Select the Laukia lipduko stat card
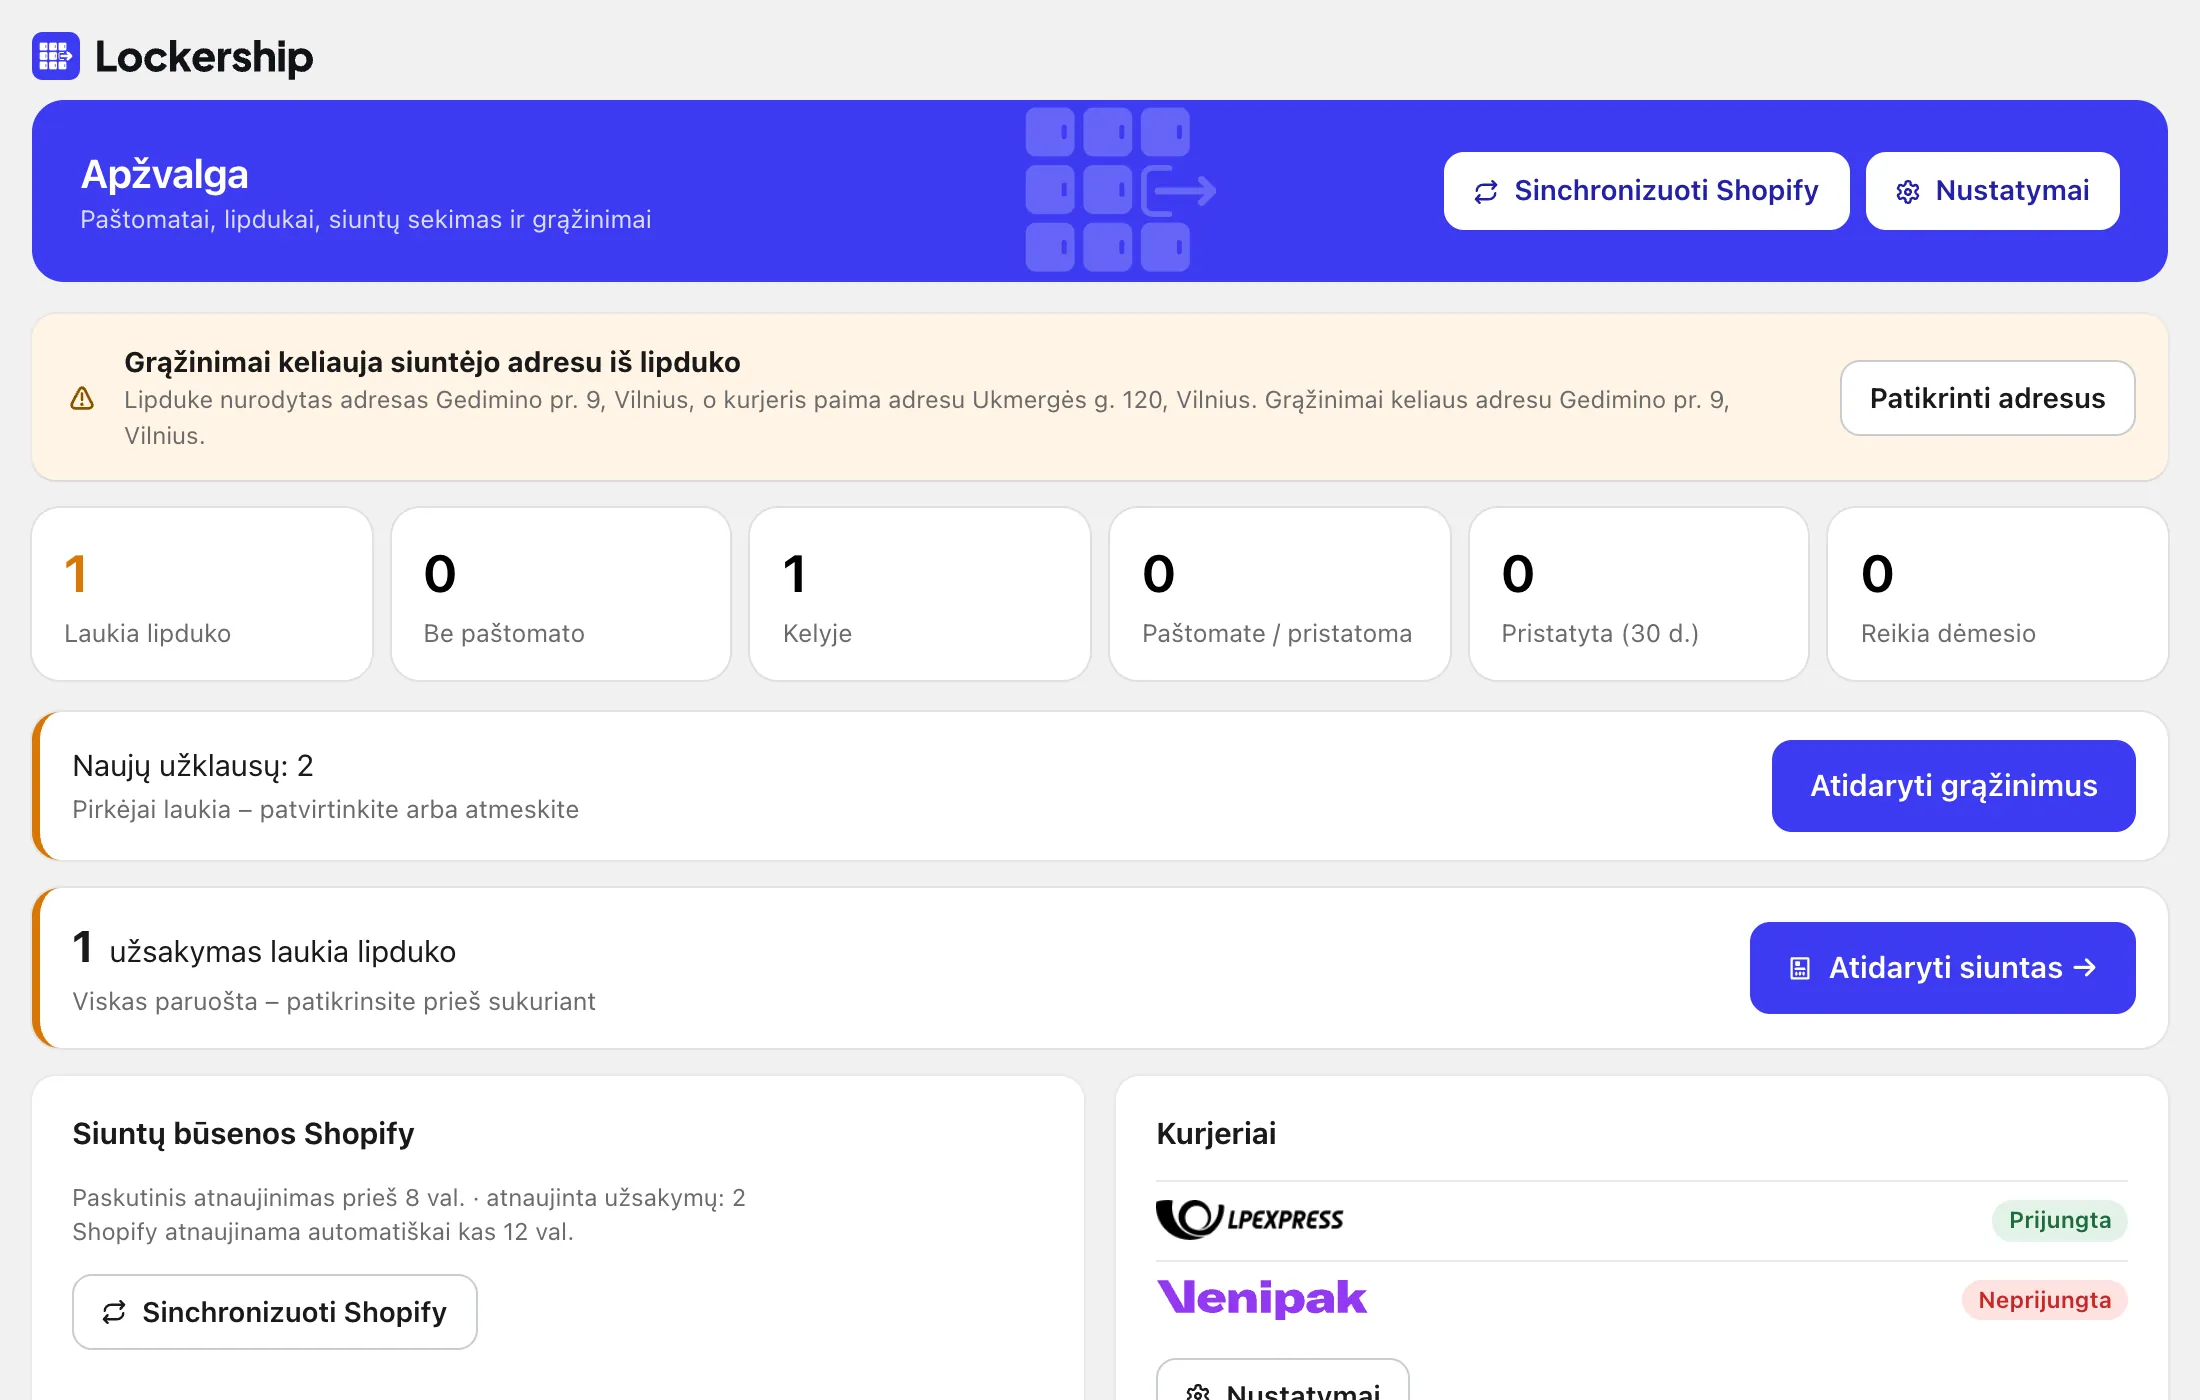 202,594
